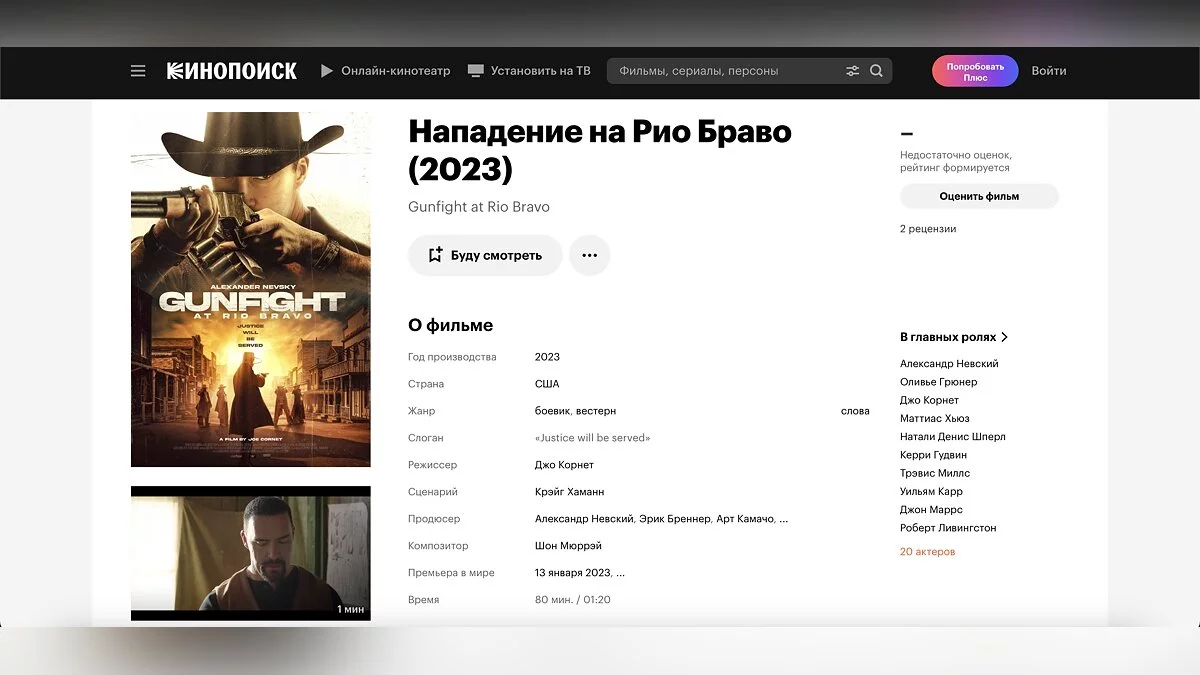
Task: Click the three-dots more options button
Action: click(x=589, y=255)
